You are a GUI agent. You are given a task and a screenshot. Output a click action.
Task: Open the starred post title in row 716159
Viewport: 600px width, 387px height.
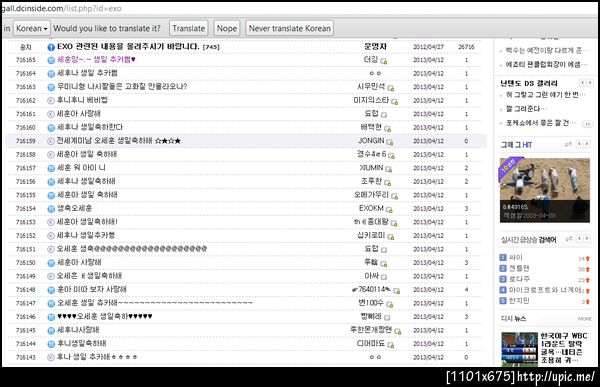[119, 141]
